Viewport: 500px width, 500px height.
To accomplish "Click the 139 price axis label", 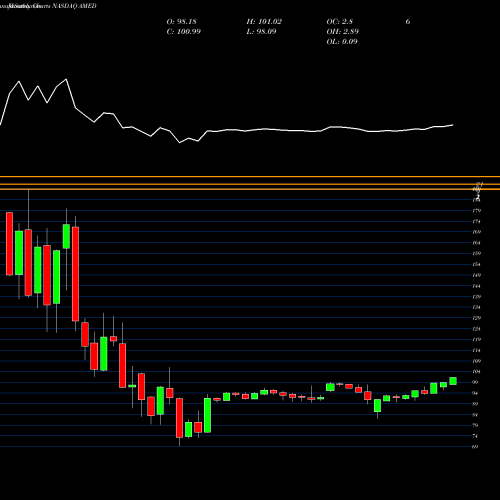I will point(477,297).
